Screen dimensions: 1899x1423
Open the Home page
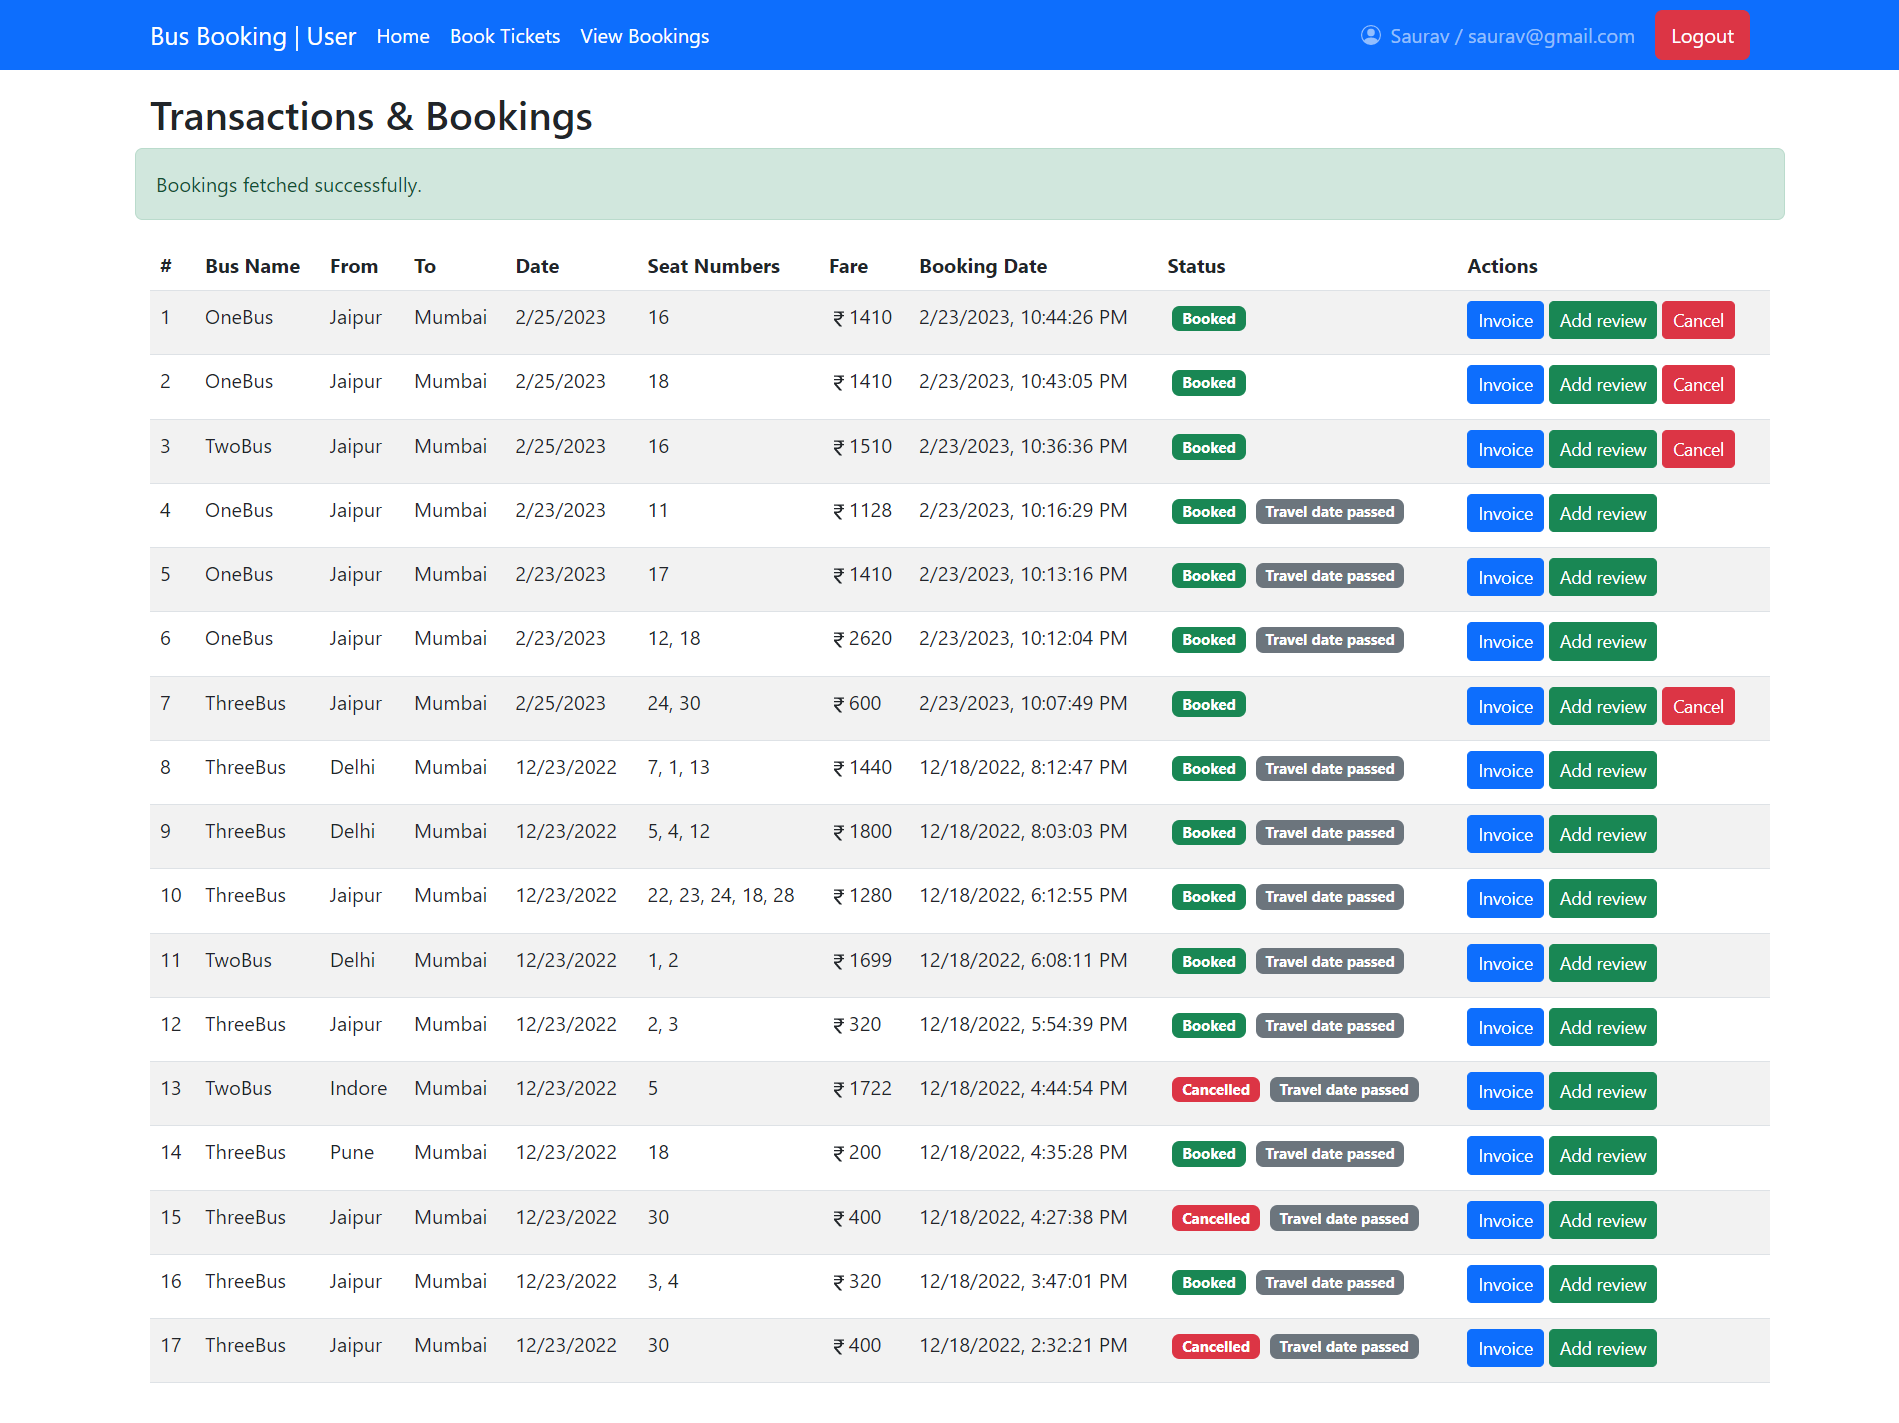point(402,36)
